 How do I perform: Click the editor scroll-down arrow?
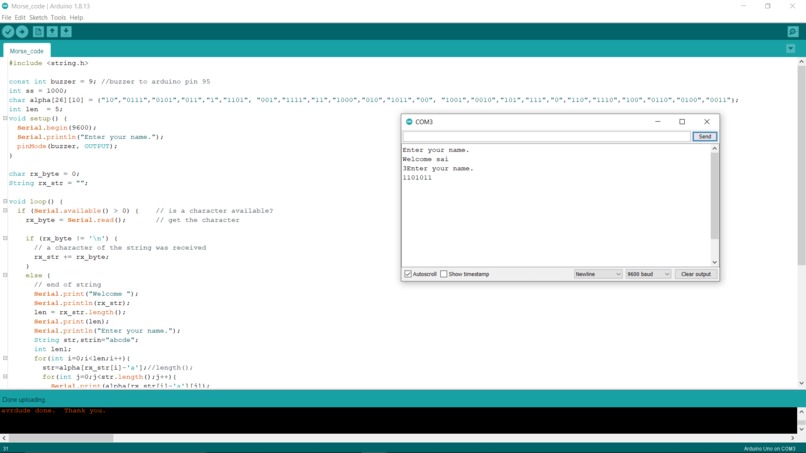point(801,384)
